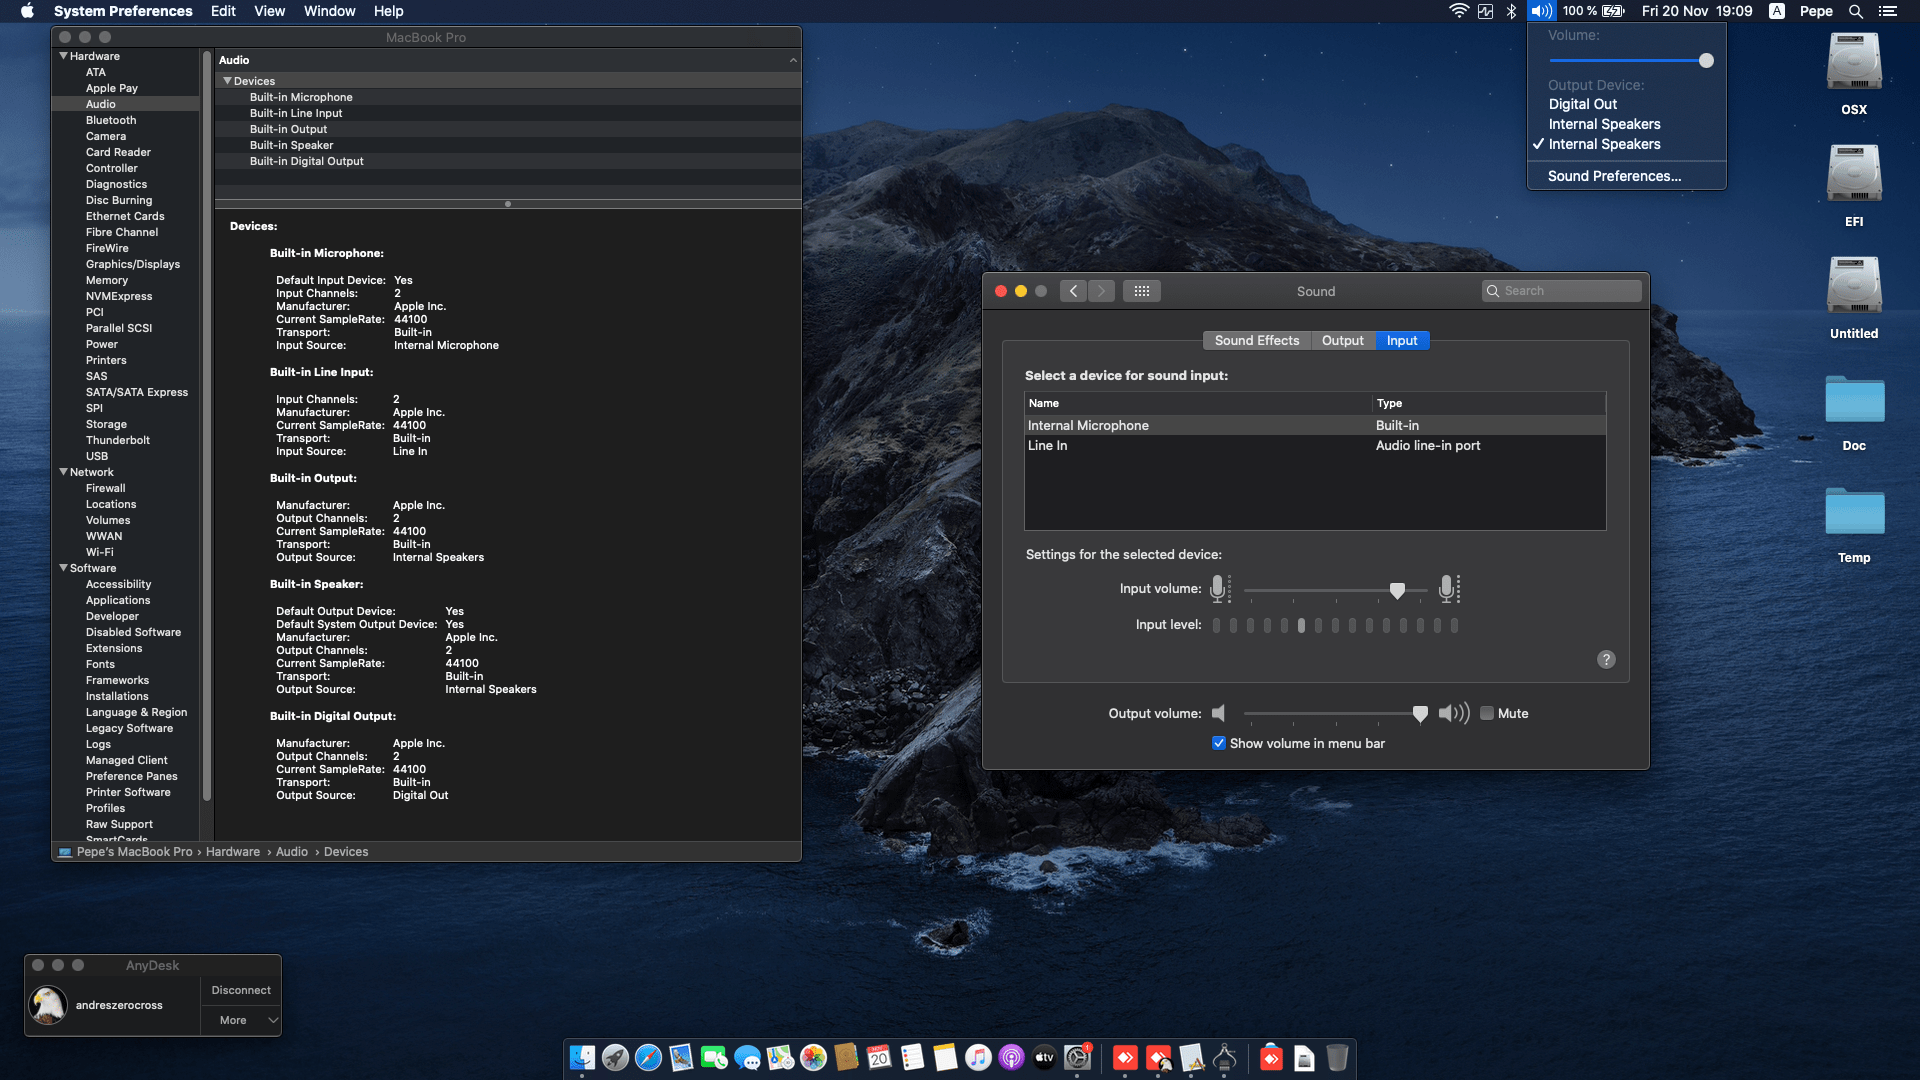Viewport: 1920px width, 1080px height.
Task: Collapse the Hardware section in System Information sidebar
Action: tap(64, 56)
